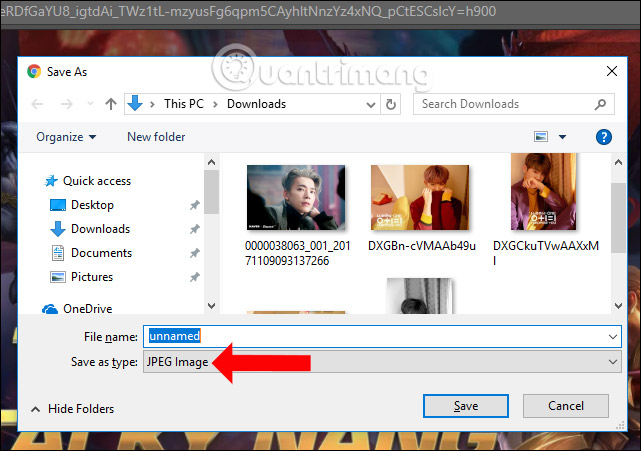Screen dimensions: 641x451
Task: Click the Forward navigation arrow
Action: click(x=67, y=104)
